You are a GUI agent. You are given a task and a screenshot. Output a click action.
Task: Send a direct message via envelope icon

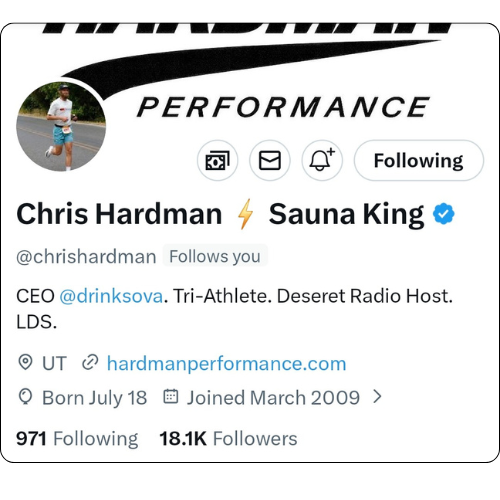(270, 161)
